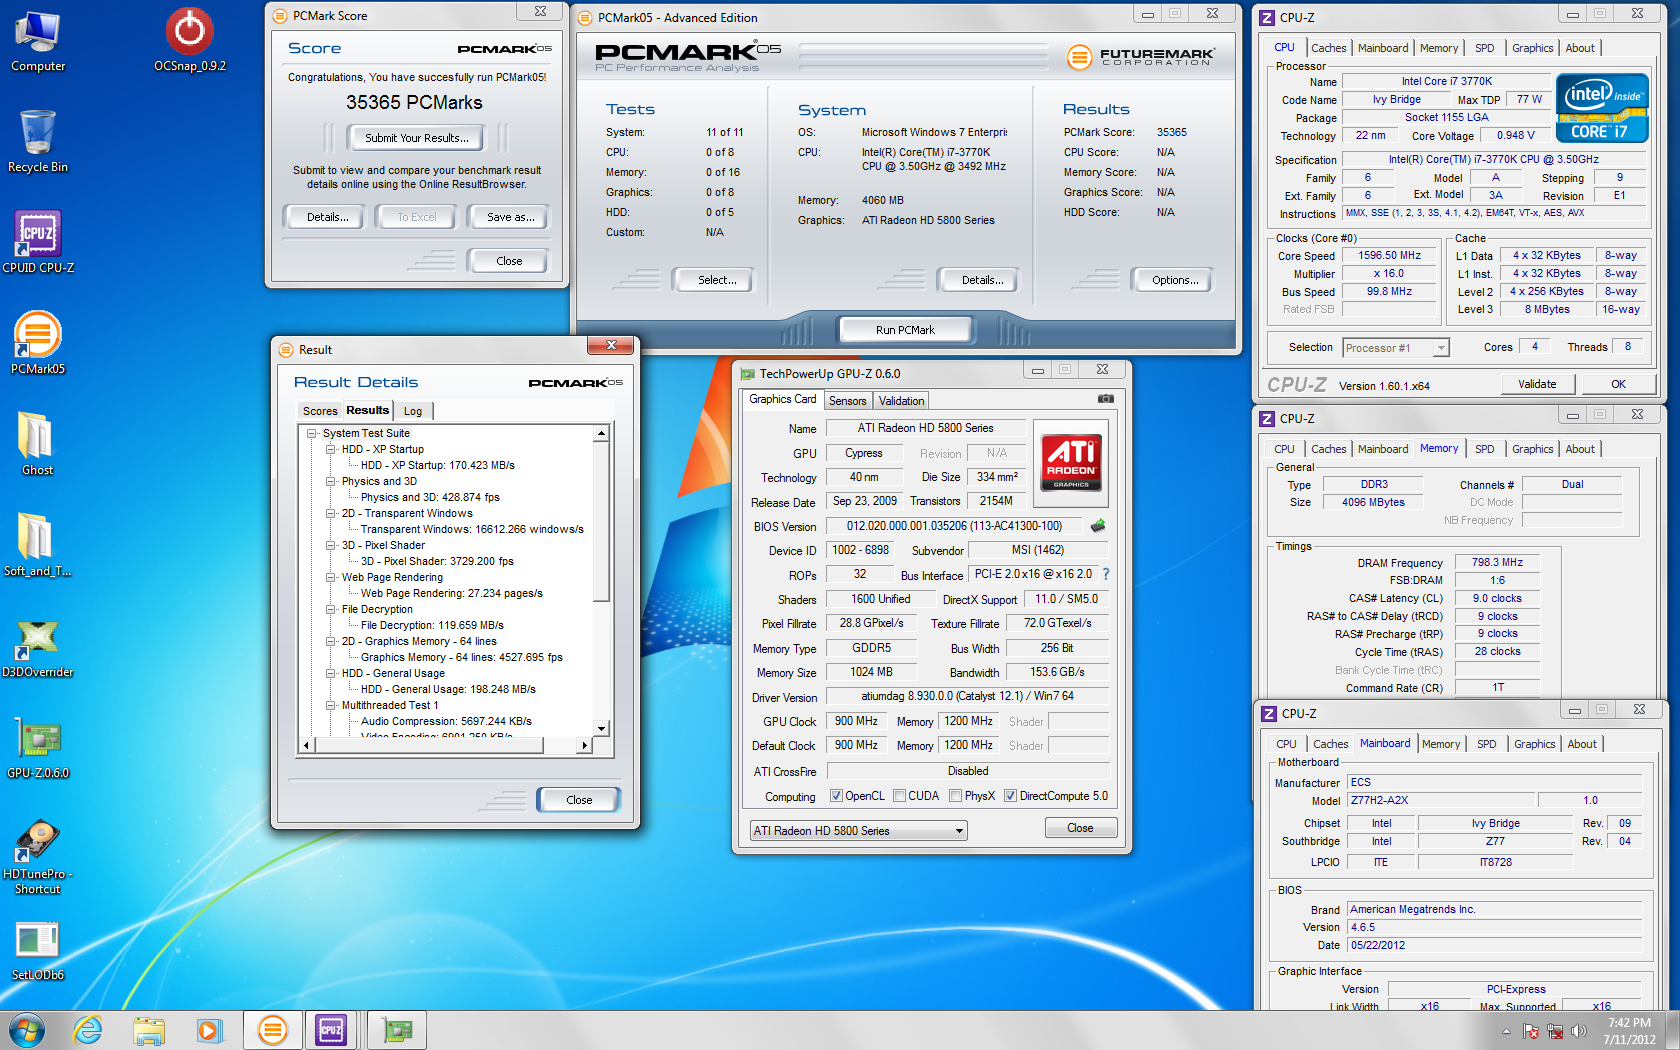Screen dimensions: 1680x1050
Task: Select Audio Compression: 5697.244 KB/s row
Action: (x=446, y=721)
